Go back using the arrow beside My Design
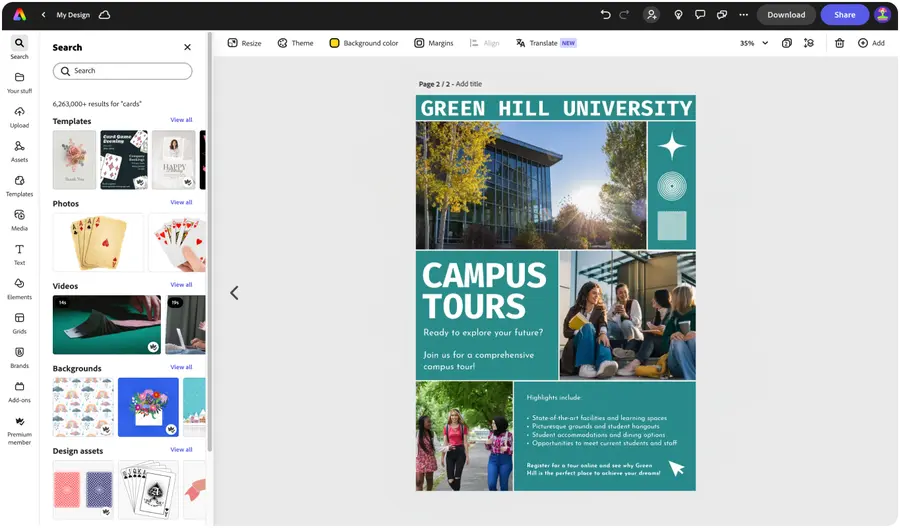900x528 pixels. pos(43,15)
